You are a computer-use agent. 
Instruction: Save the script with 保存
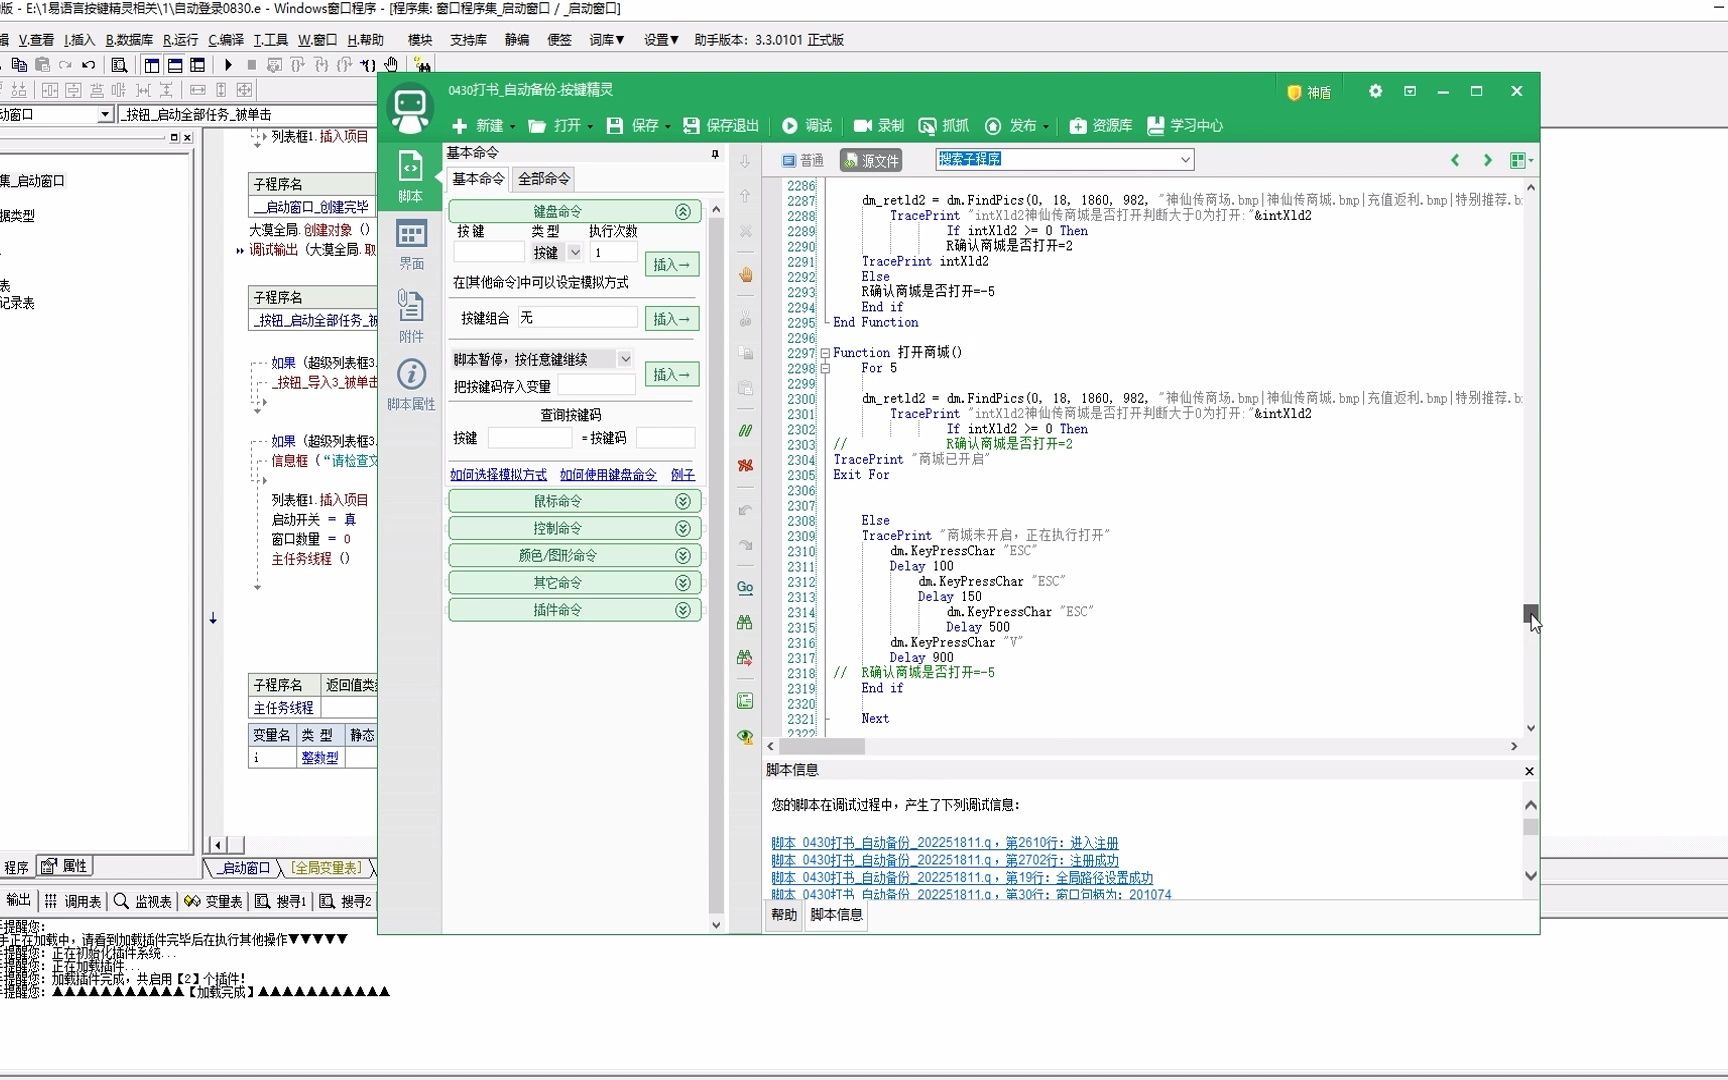[x=636, y=126]
